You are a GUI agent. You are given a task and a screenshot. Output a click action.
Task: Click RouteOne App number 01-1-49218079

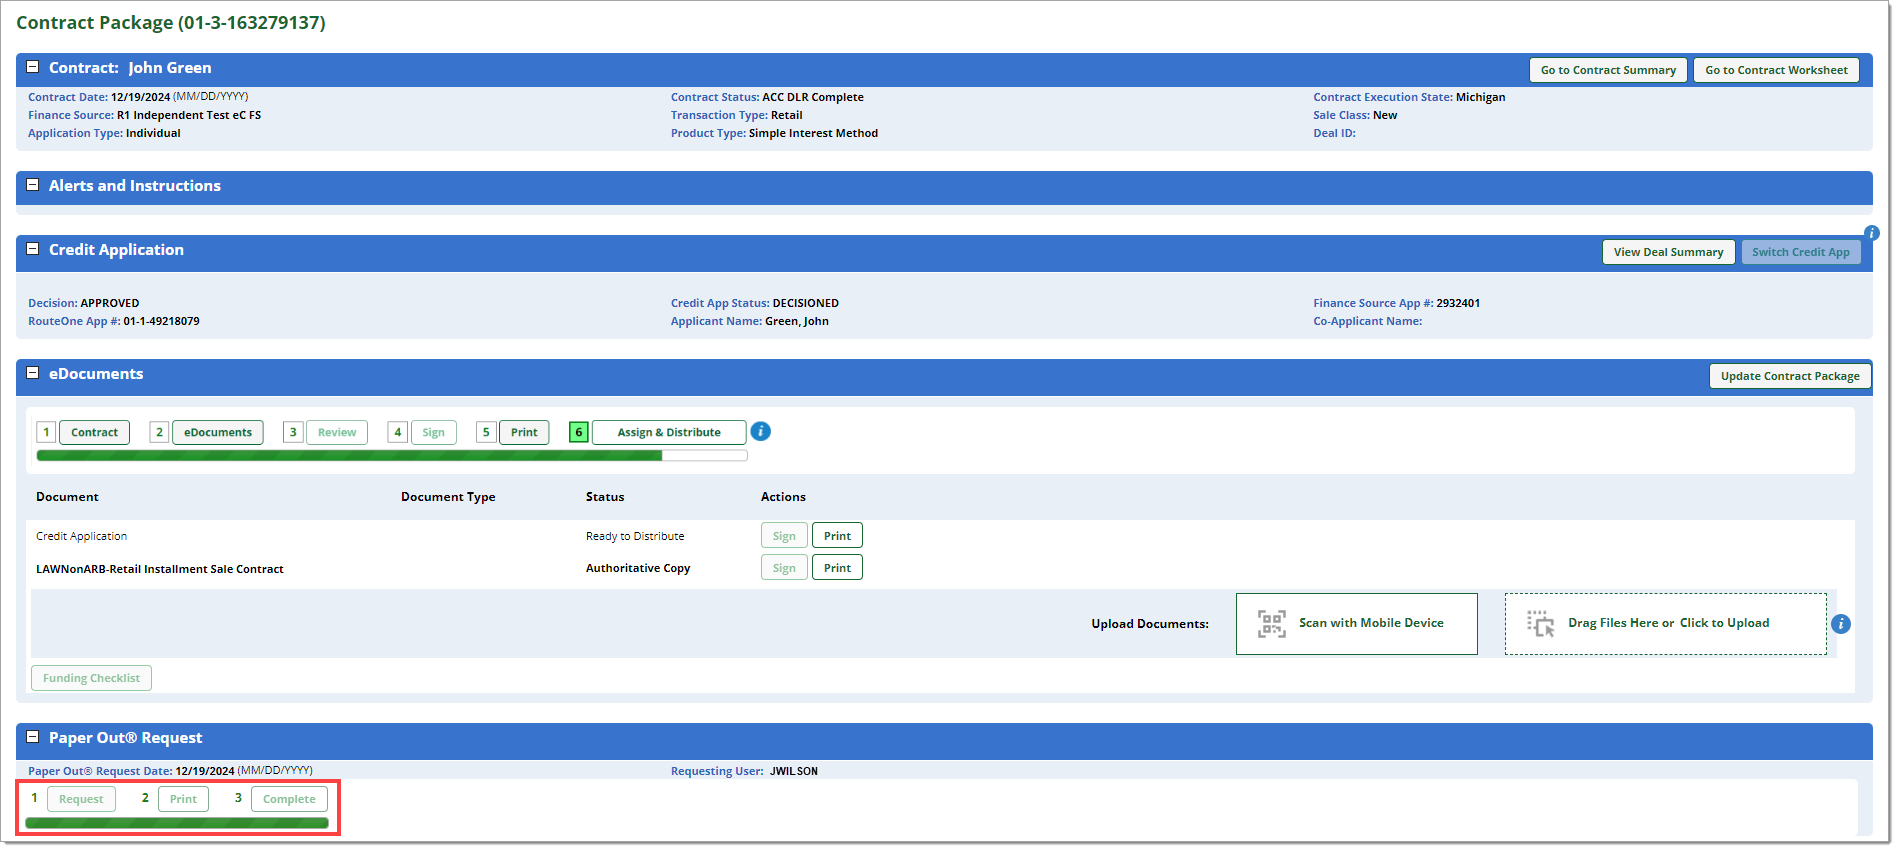coord(161,321)
